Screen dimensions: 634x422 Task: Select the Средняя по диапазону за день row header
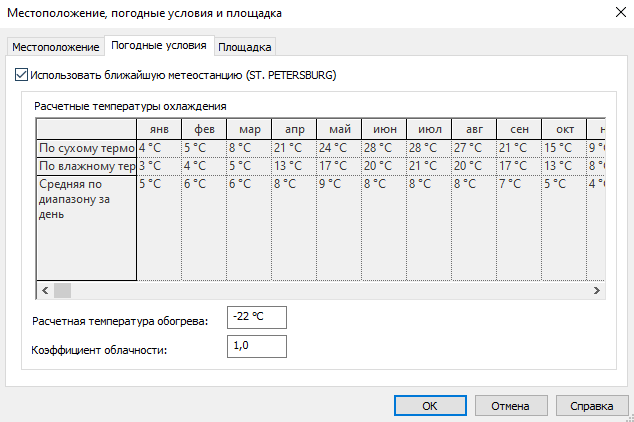point(86,200)
